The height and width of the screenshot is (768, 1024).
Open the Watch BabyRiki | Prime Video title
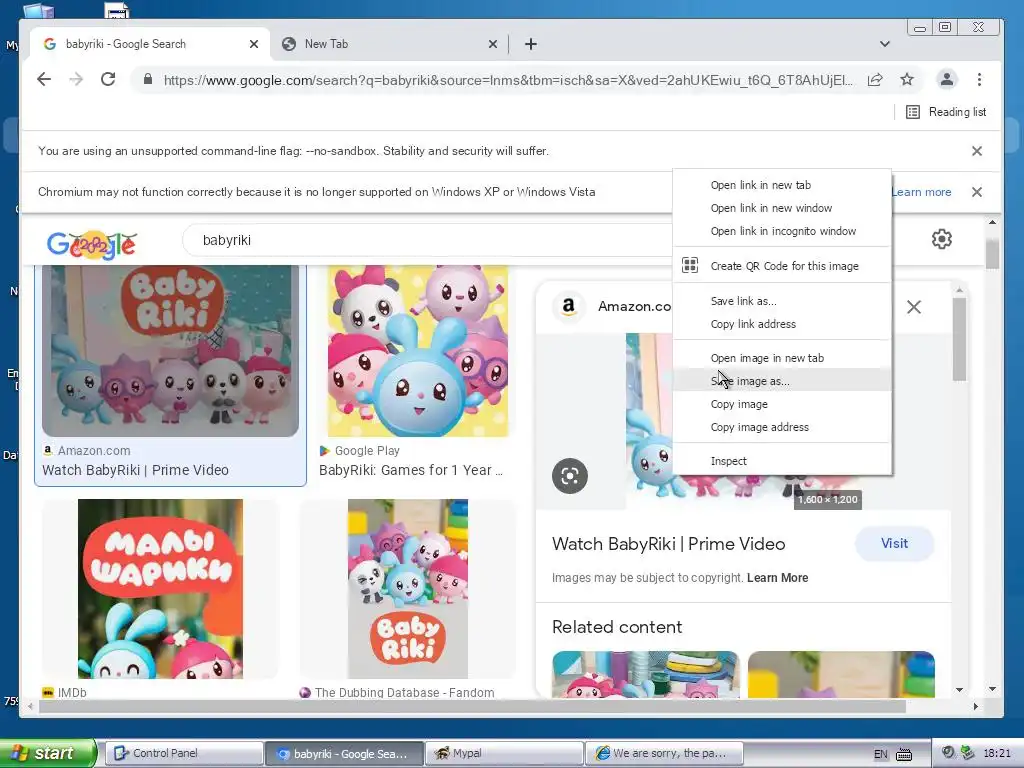tap(668, 544)
